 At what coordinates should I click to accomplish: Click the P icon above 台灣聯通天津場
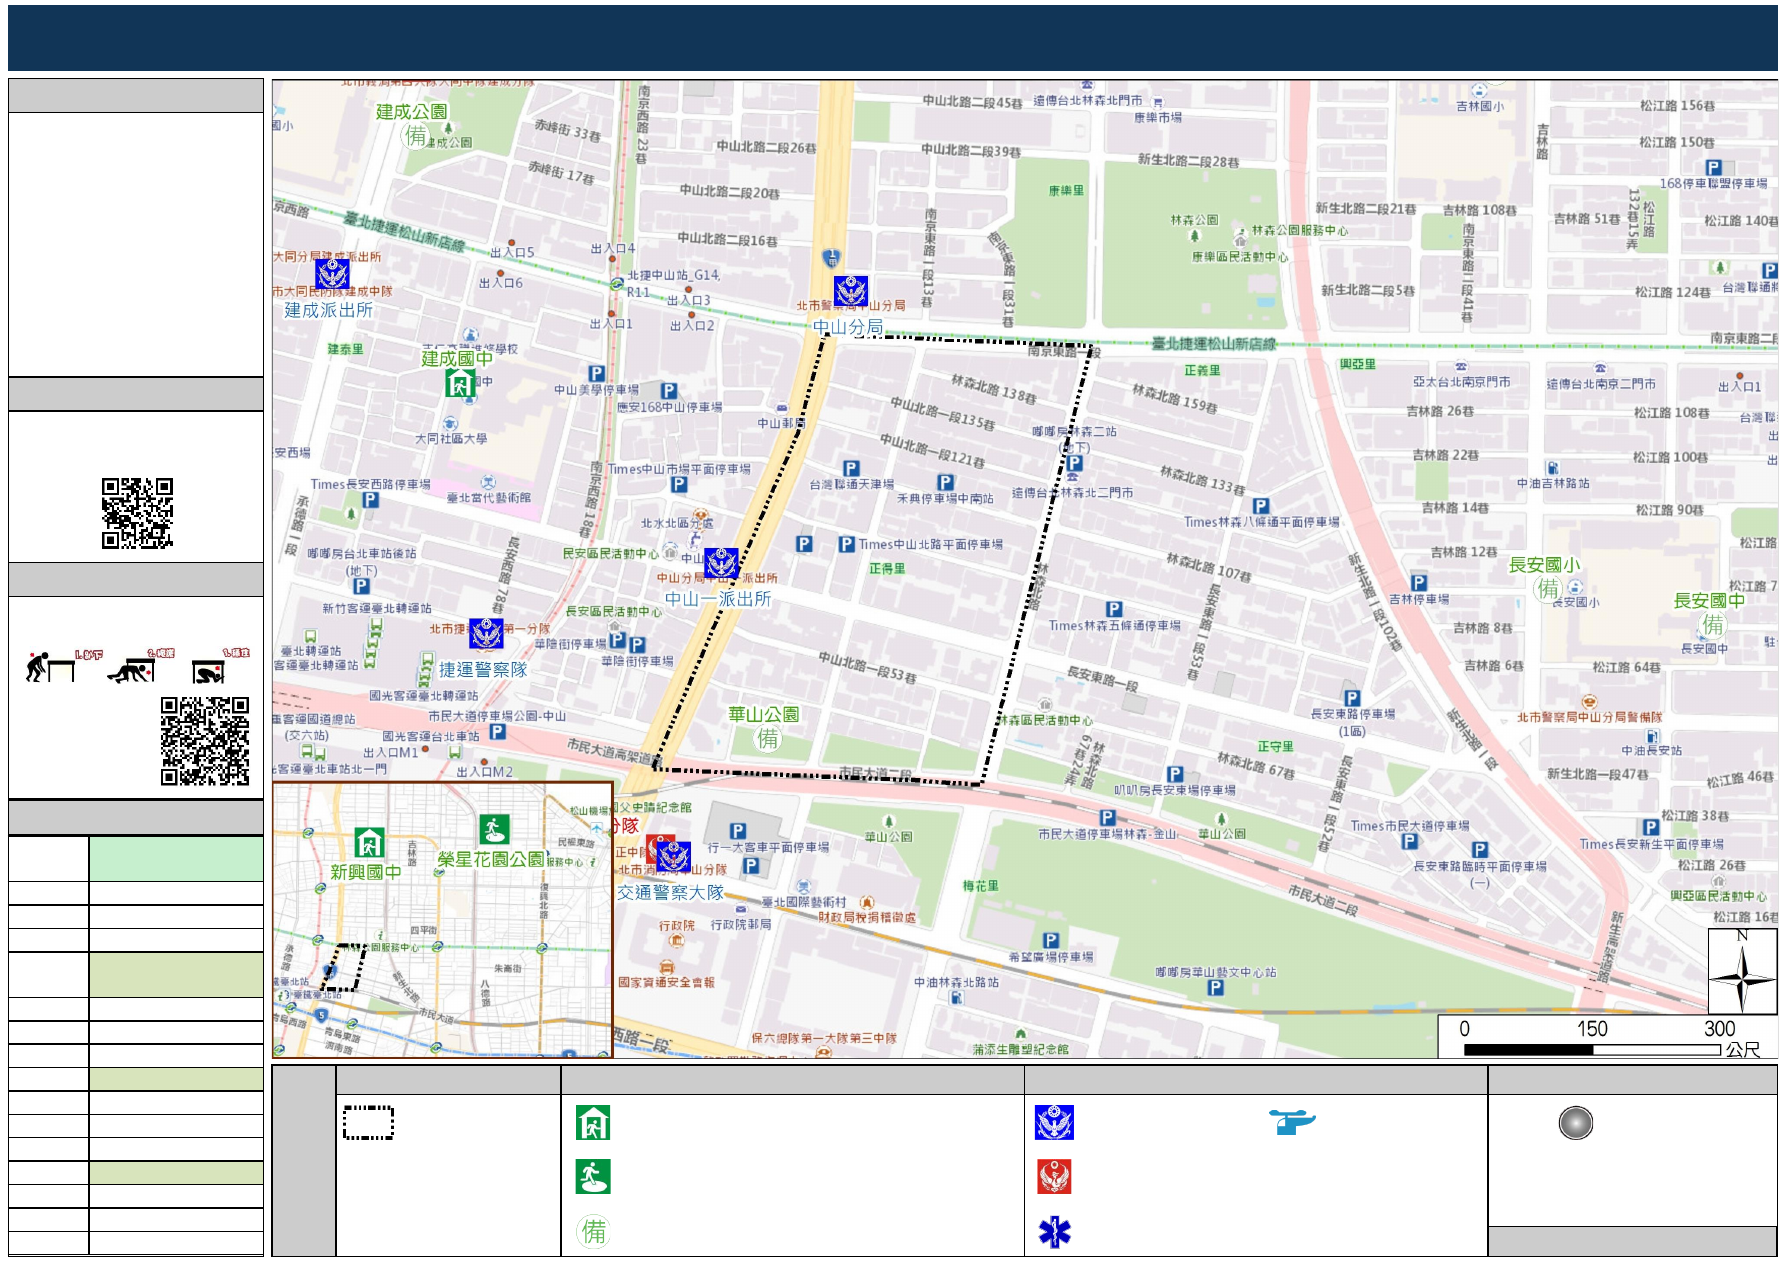point(851,468)
